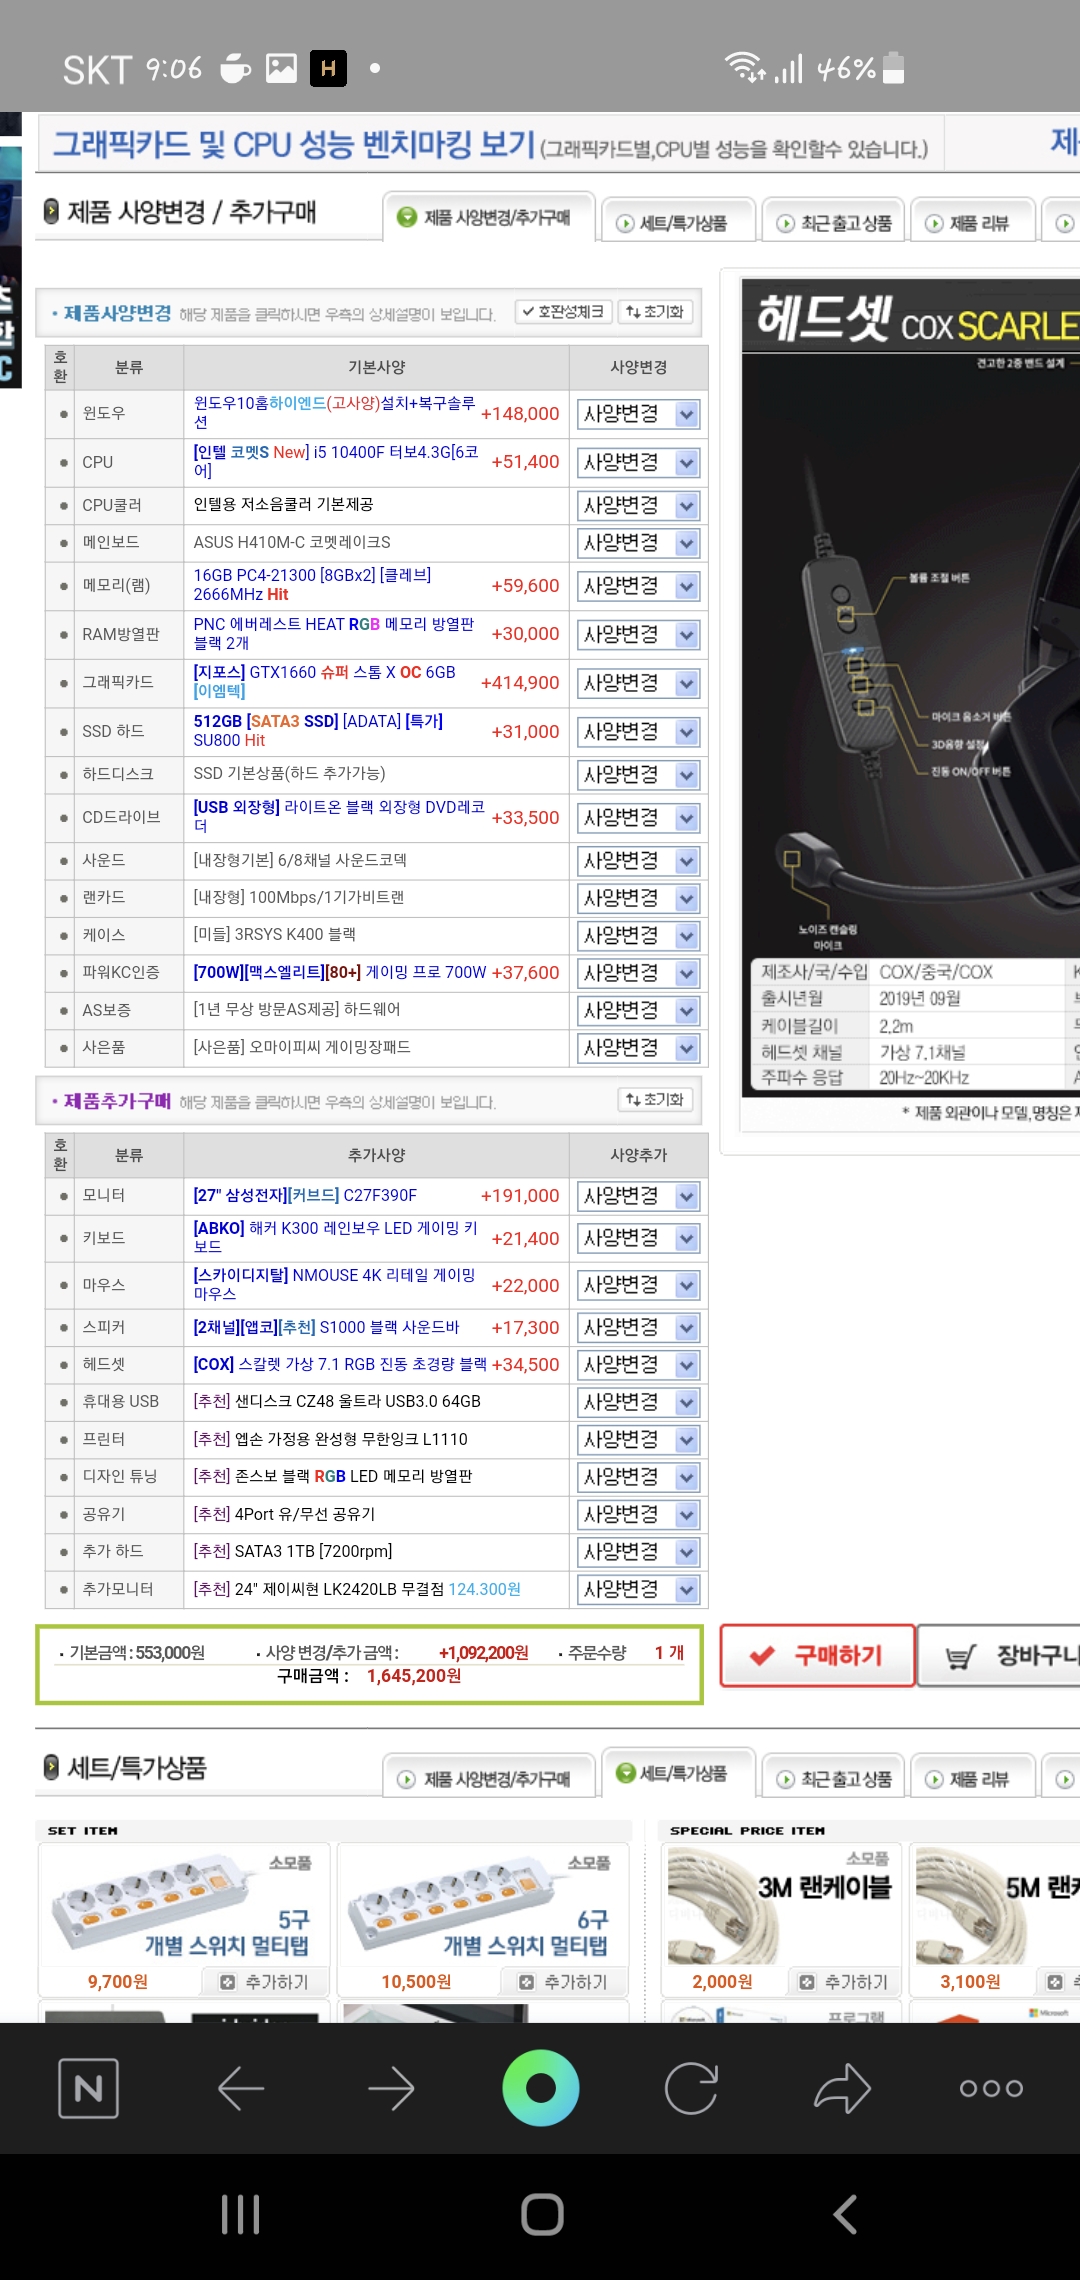Open 사양변경 dropdown for 헤드셋 row
The width and height of the screenshot is (1080, 2280).
pyautogui.click(x=638, y=1364)
